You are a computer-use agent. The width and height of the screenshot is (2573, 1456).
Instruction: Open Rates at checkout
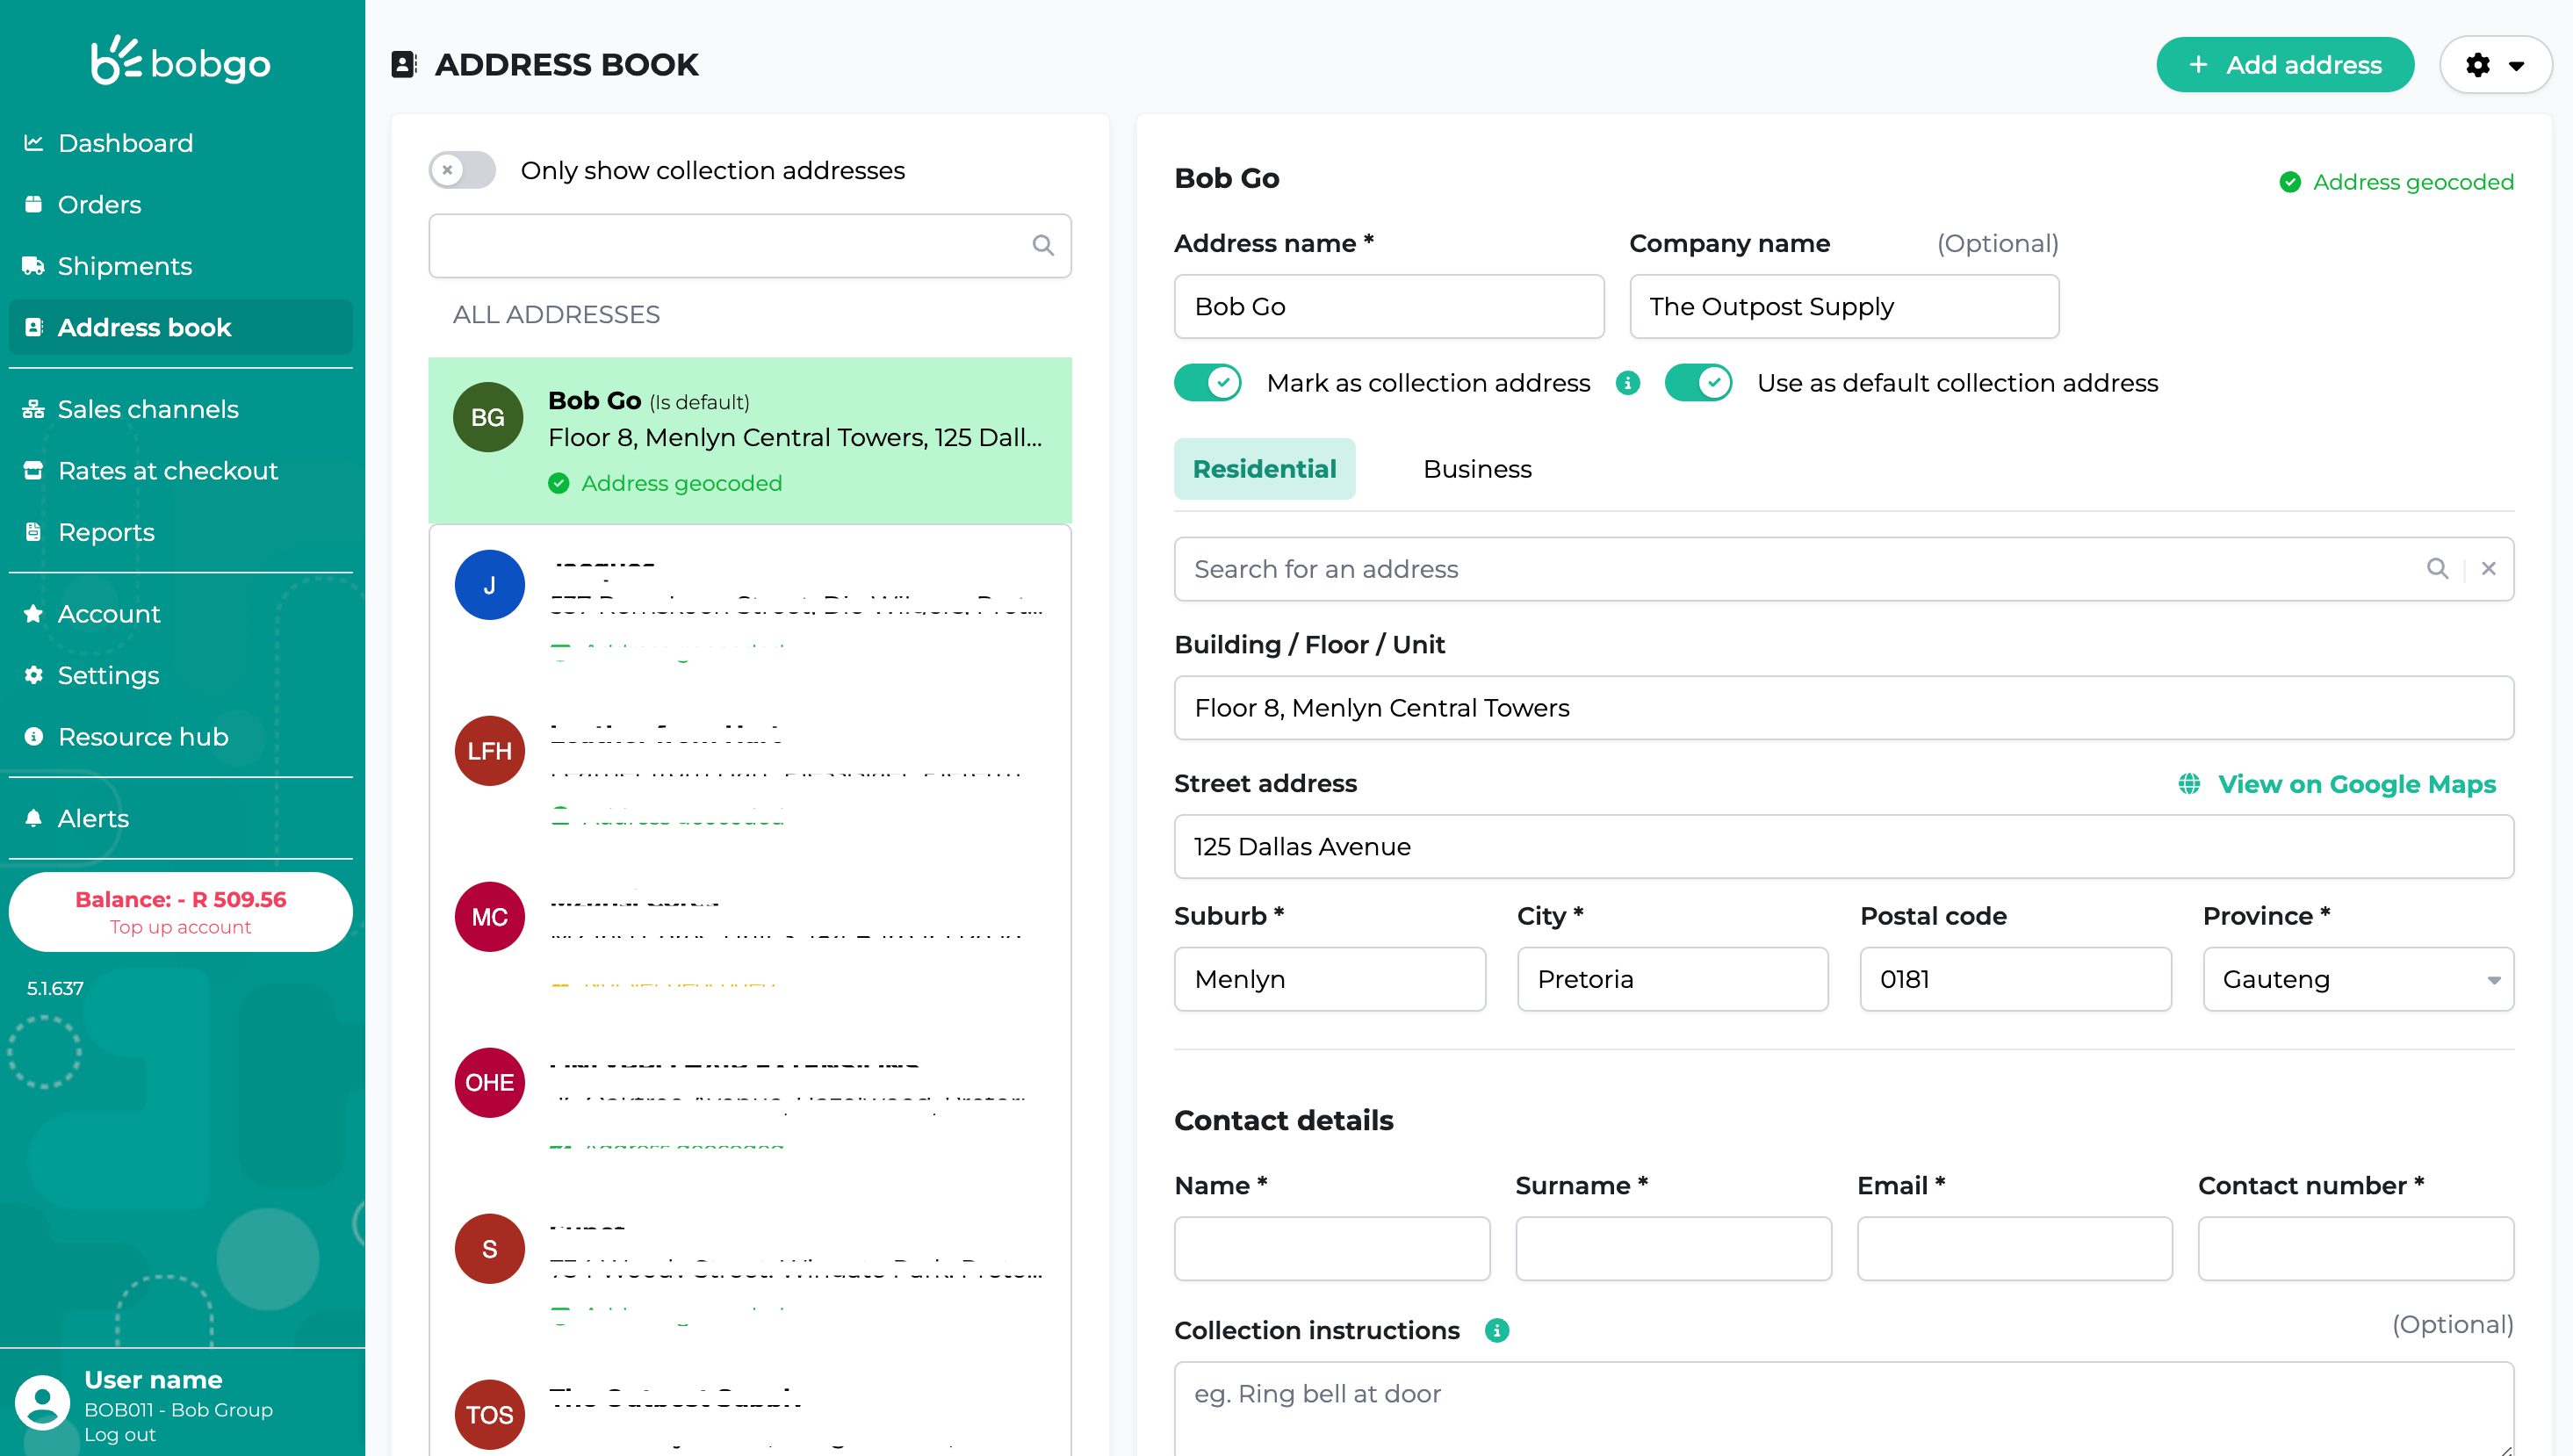pyautogui.click(x=167, y=470)
